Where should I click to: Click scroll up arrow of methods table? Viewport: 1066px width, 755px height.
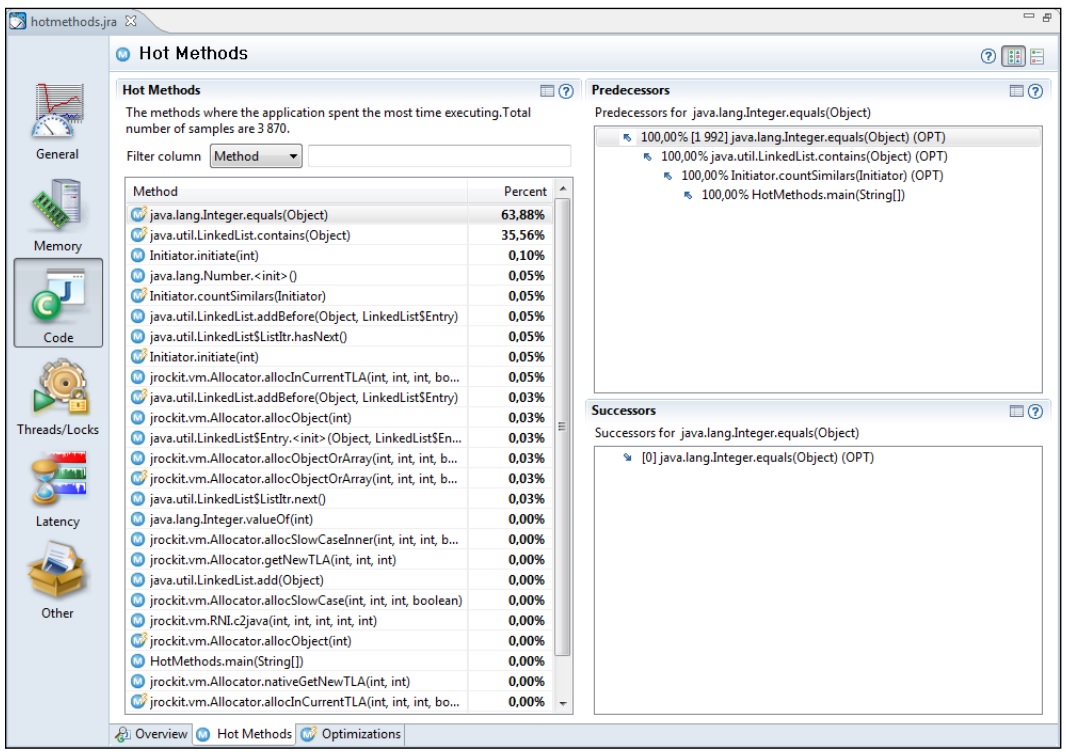(x=563, y=188)
